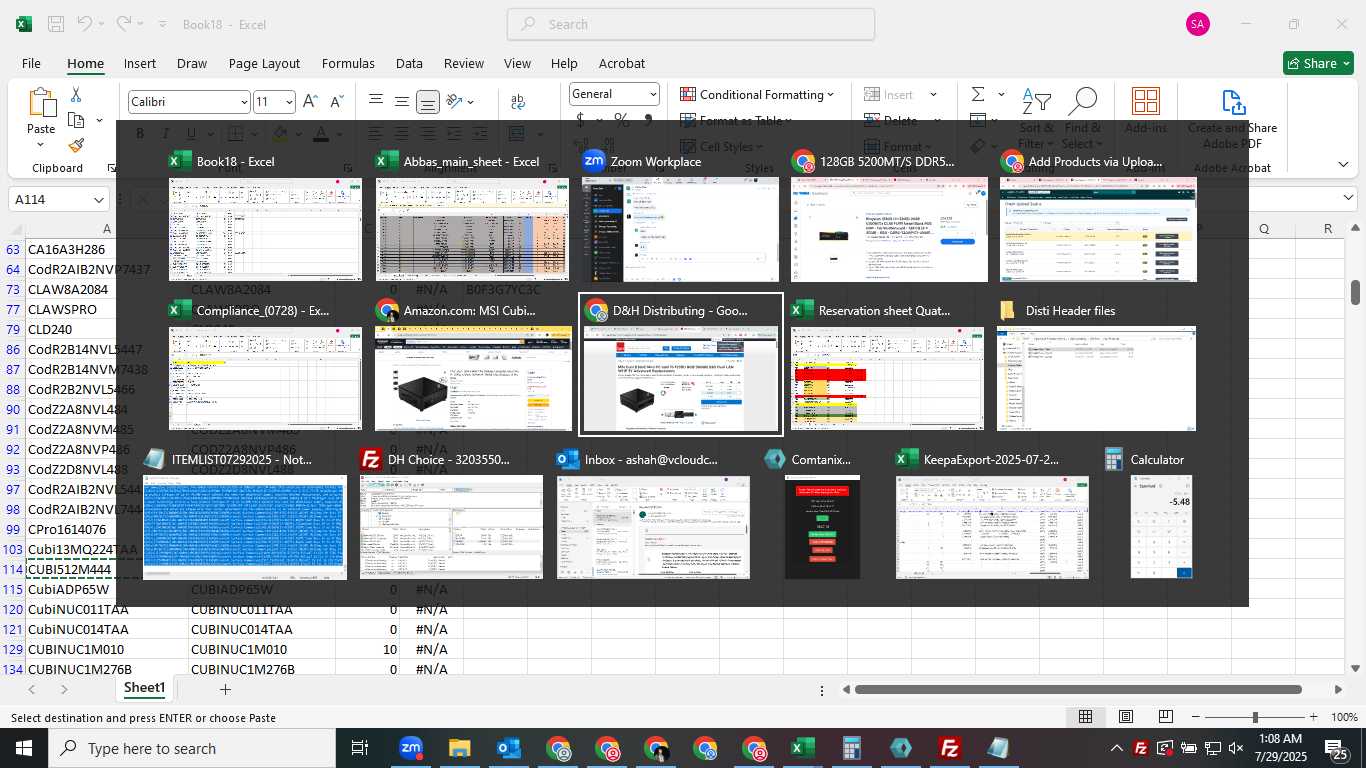Decrease font size with the small A icon
Image resolution: width=1366 pixels, height=768 pixels.
[x=337, y=101]
